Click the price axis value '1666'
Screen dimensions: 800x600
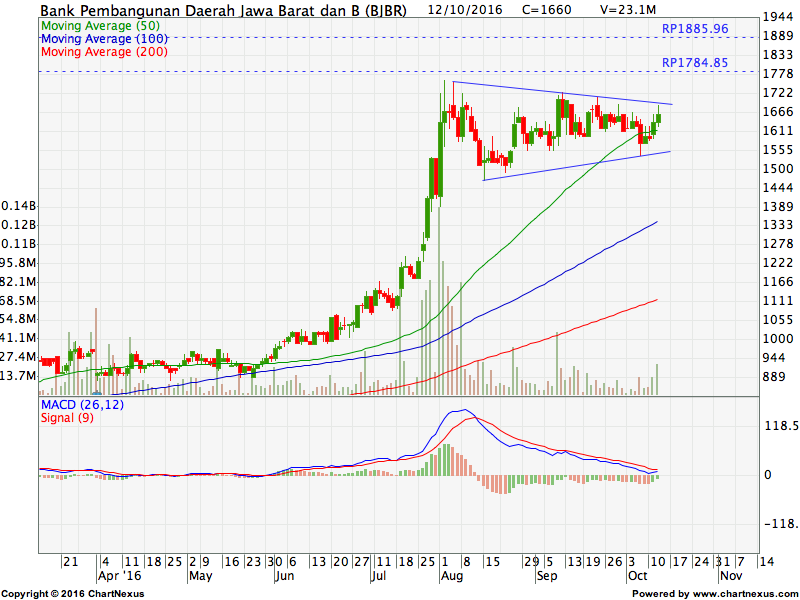778,112
